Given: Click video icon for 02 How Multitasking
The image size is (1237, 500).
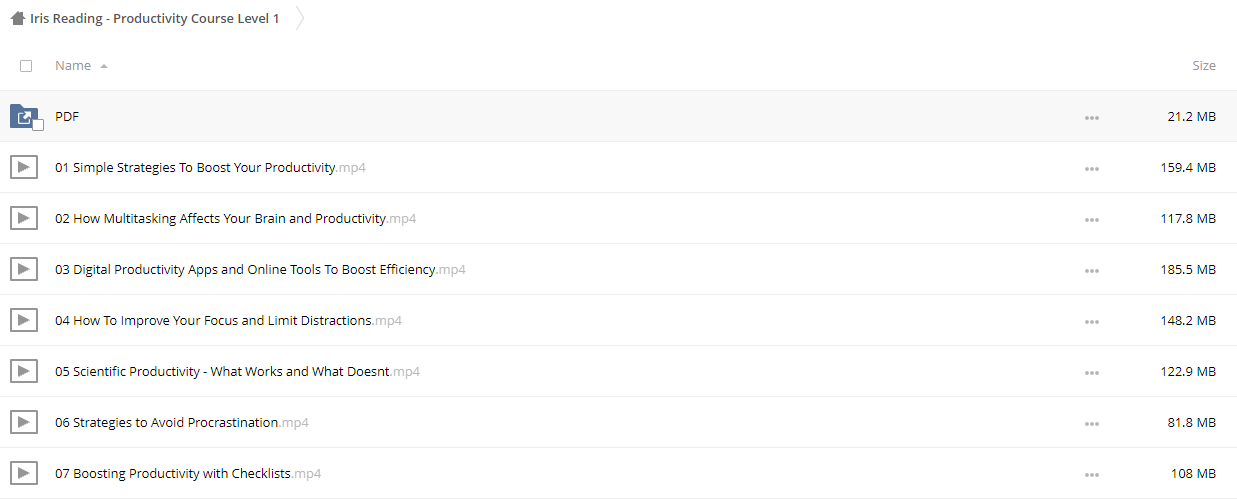Looking at the screenshot, I should coord(24,218).
